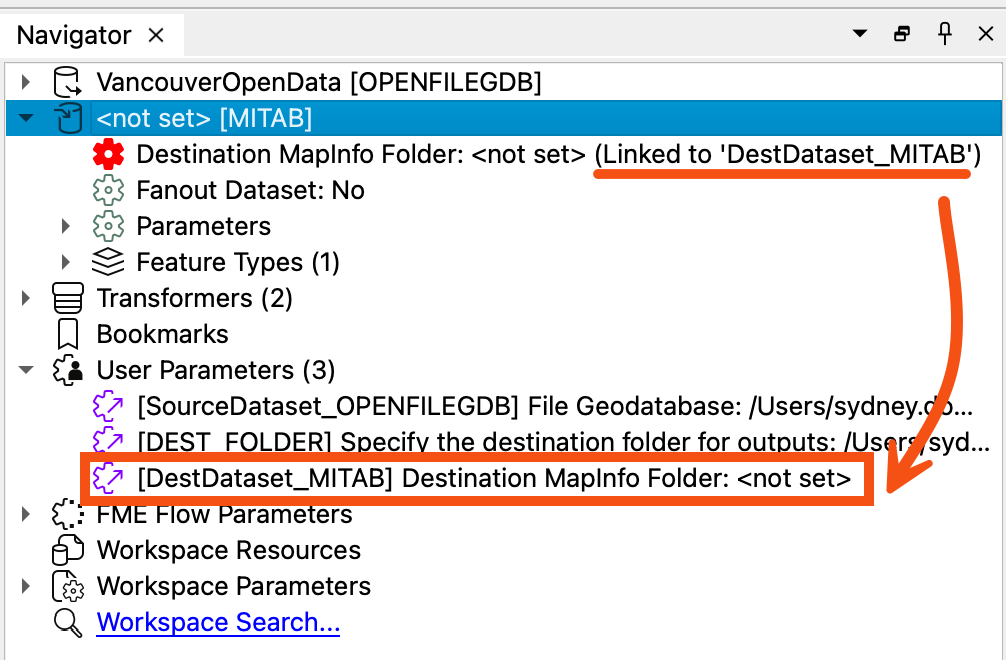Click the Workspace Resources icon
Screen dimensions: 1006x660
(x=67, y=550)
